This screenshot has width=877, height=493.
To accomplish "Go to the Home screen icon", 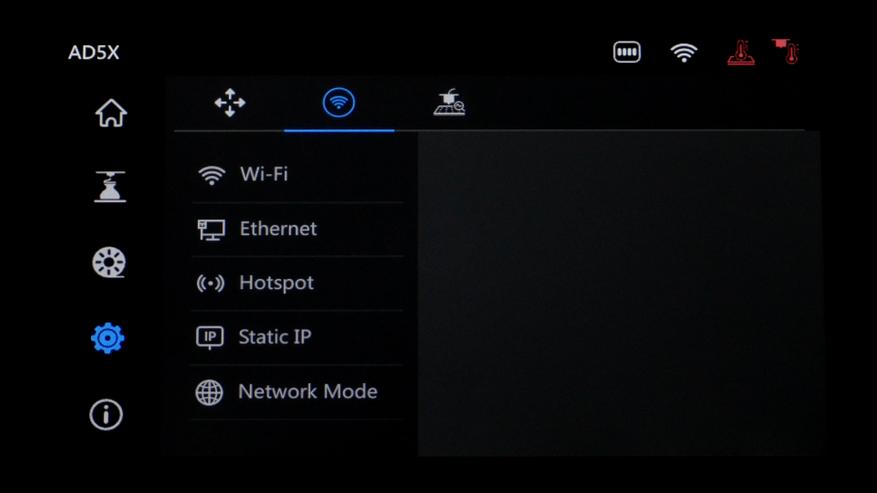I will [111, 113].
